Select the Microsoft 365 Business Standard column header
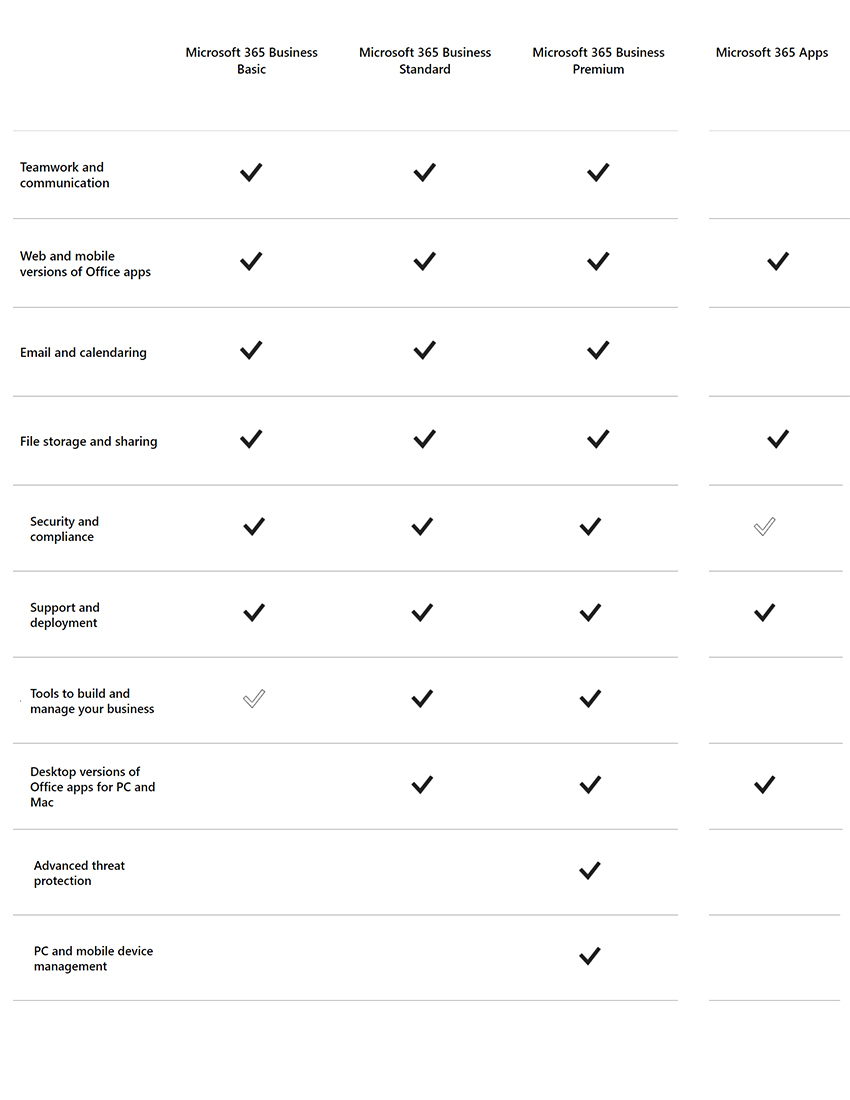Screen dimensions: 850x1100 (425, 61)
